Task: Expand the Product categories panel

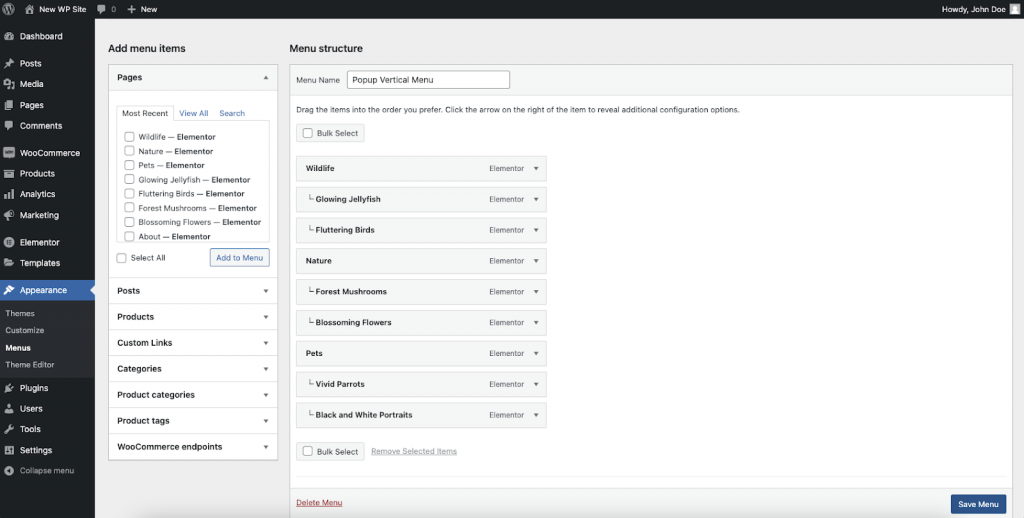Action: (266, 395)
